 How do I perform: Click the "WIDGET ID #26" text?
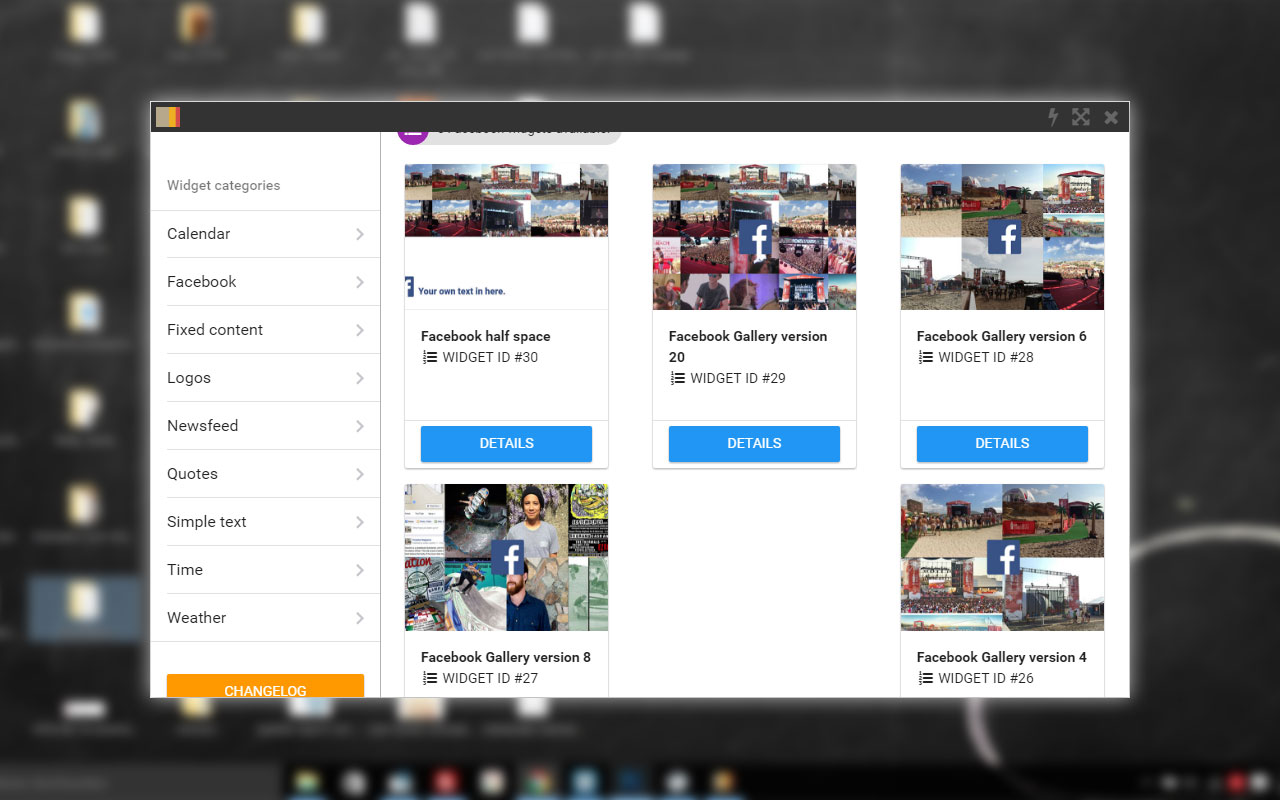pyautogui.click(x=986, y=678)
